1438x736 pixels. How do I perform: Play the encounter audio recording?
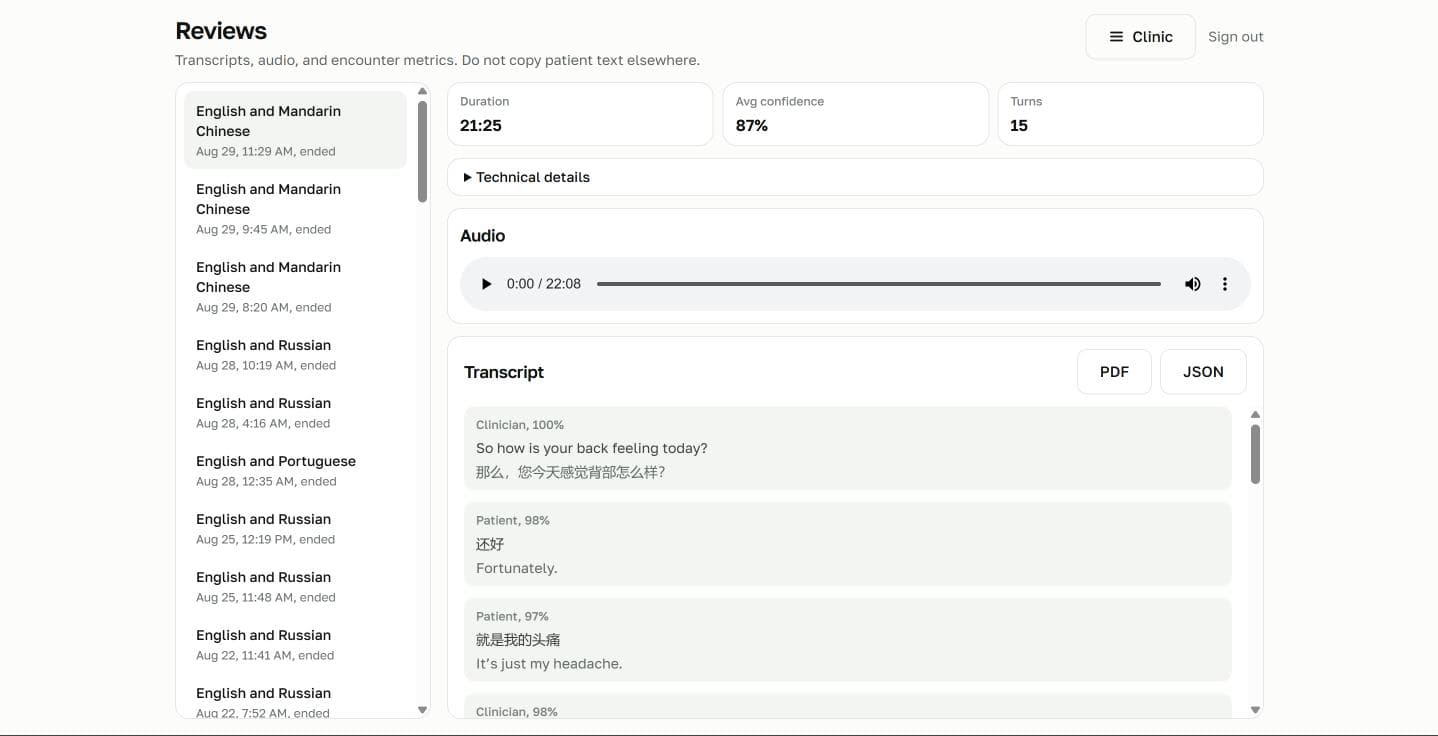pos(486,284)
